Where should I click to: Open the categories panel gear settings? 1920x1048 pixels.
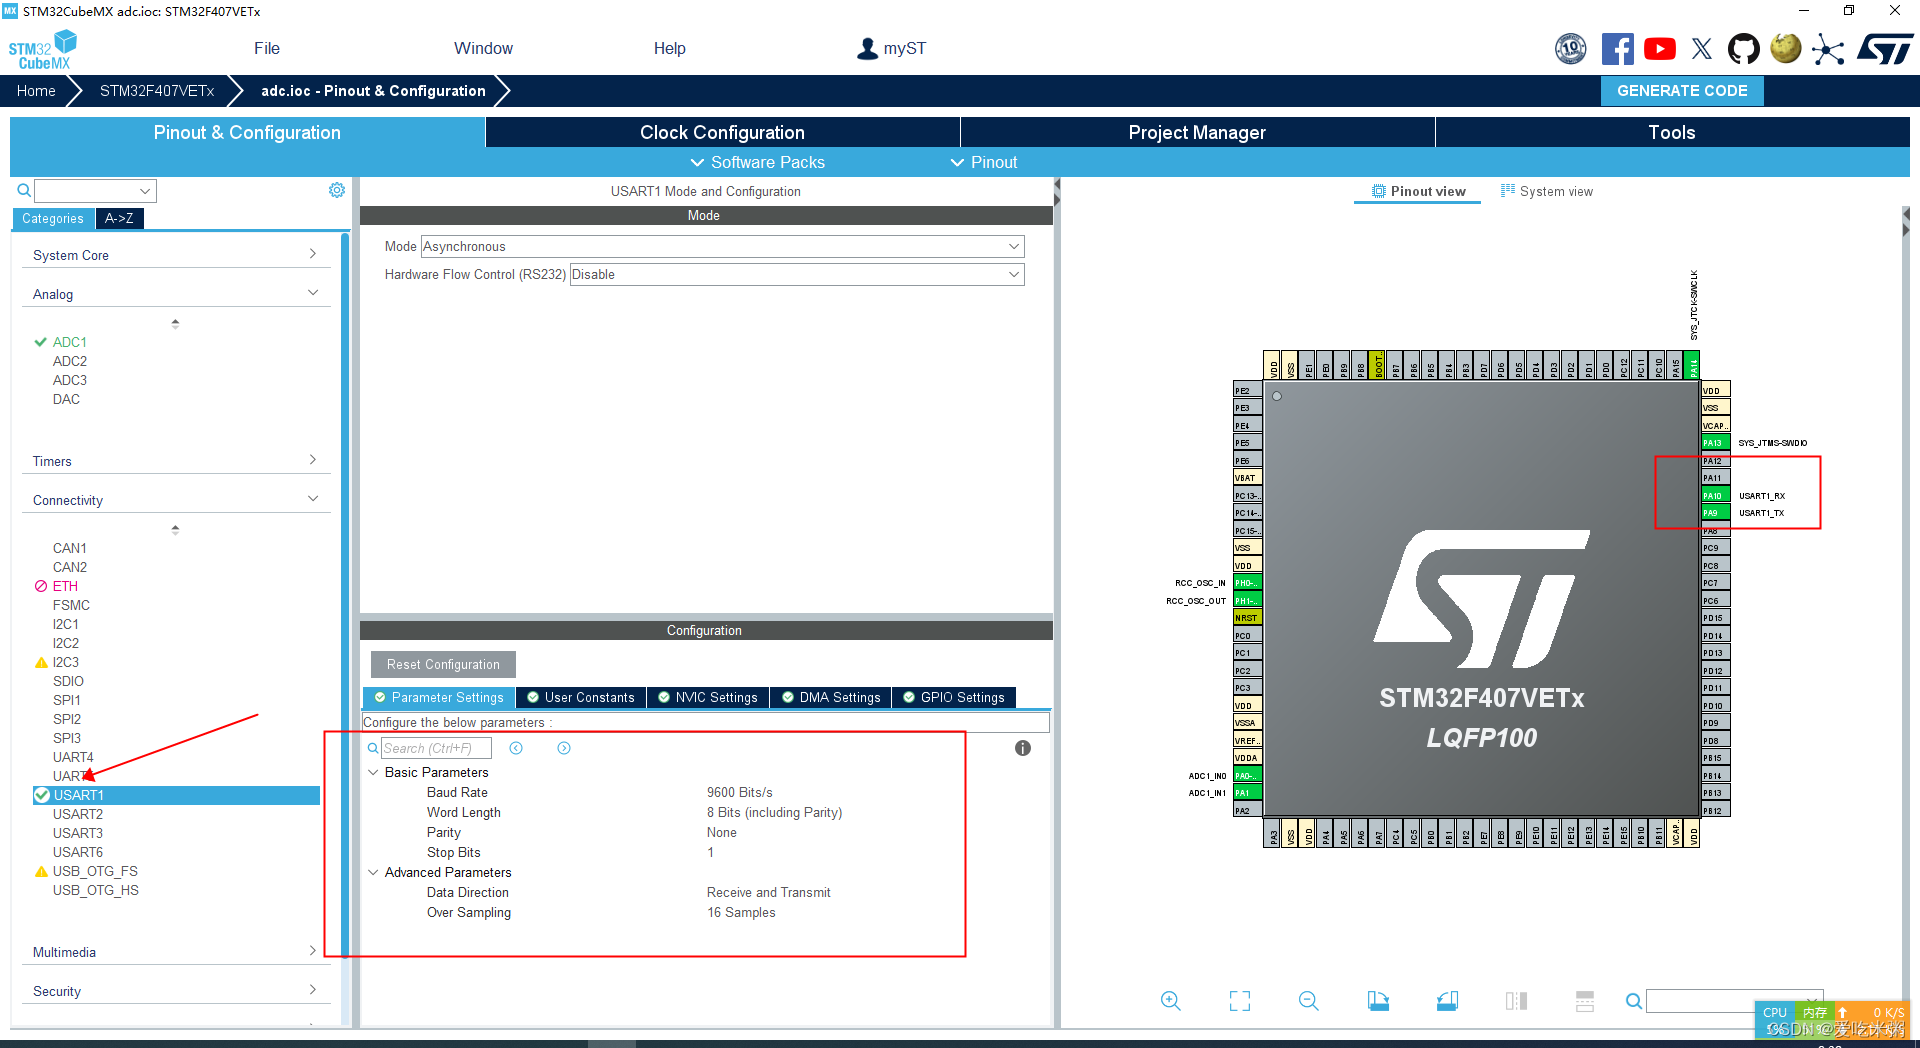[x=337, y=190]
